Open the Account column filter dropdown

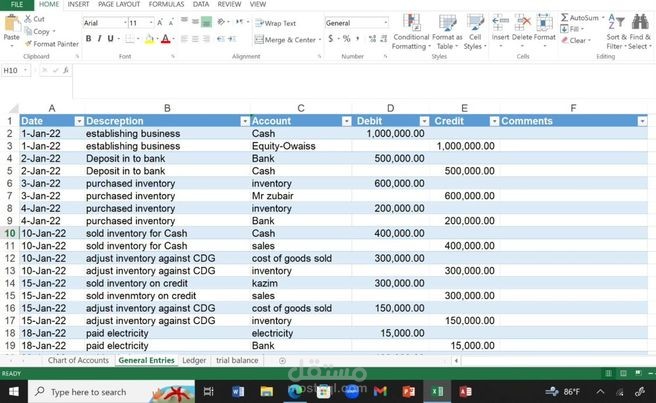346,121
